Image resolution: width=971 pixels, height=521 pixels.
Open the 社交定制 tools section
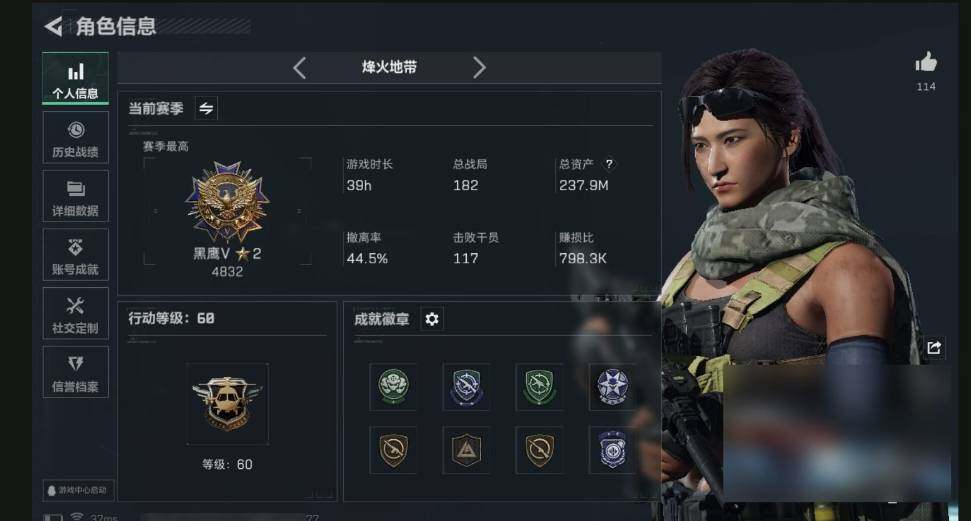pos(76,313)
